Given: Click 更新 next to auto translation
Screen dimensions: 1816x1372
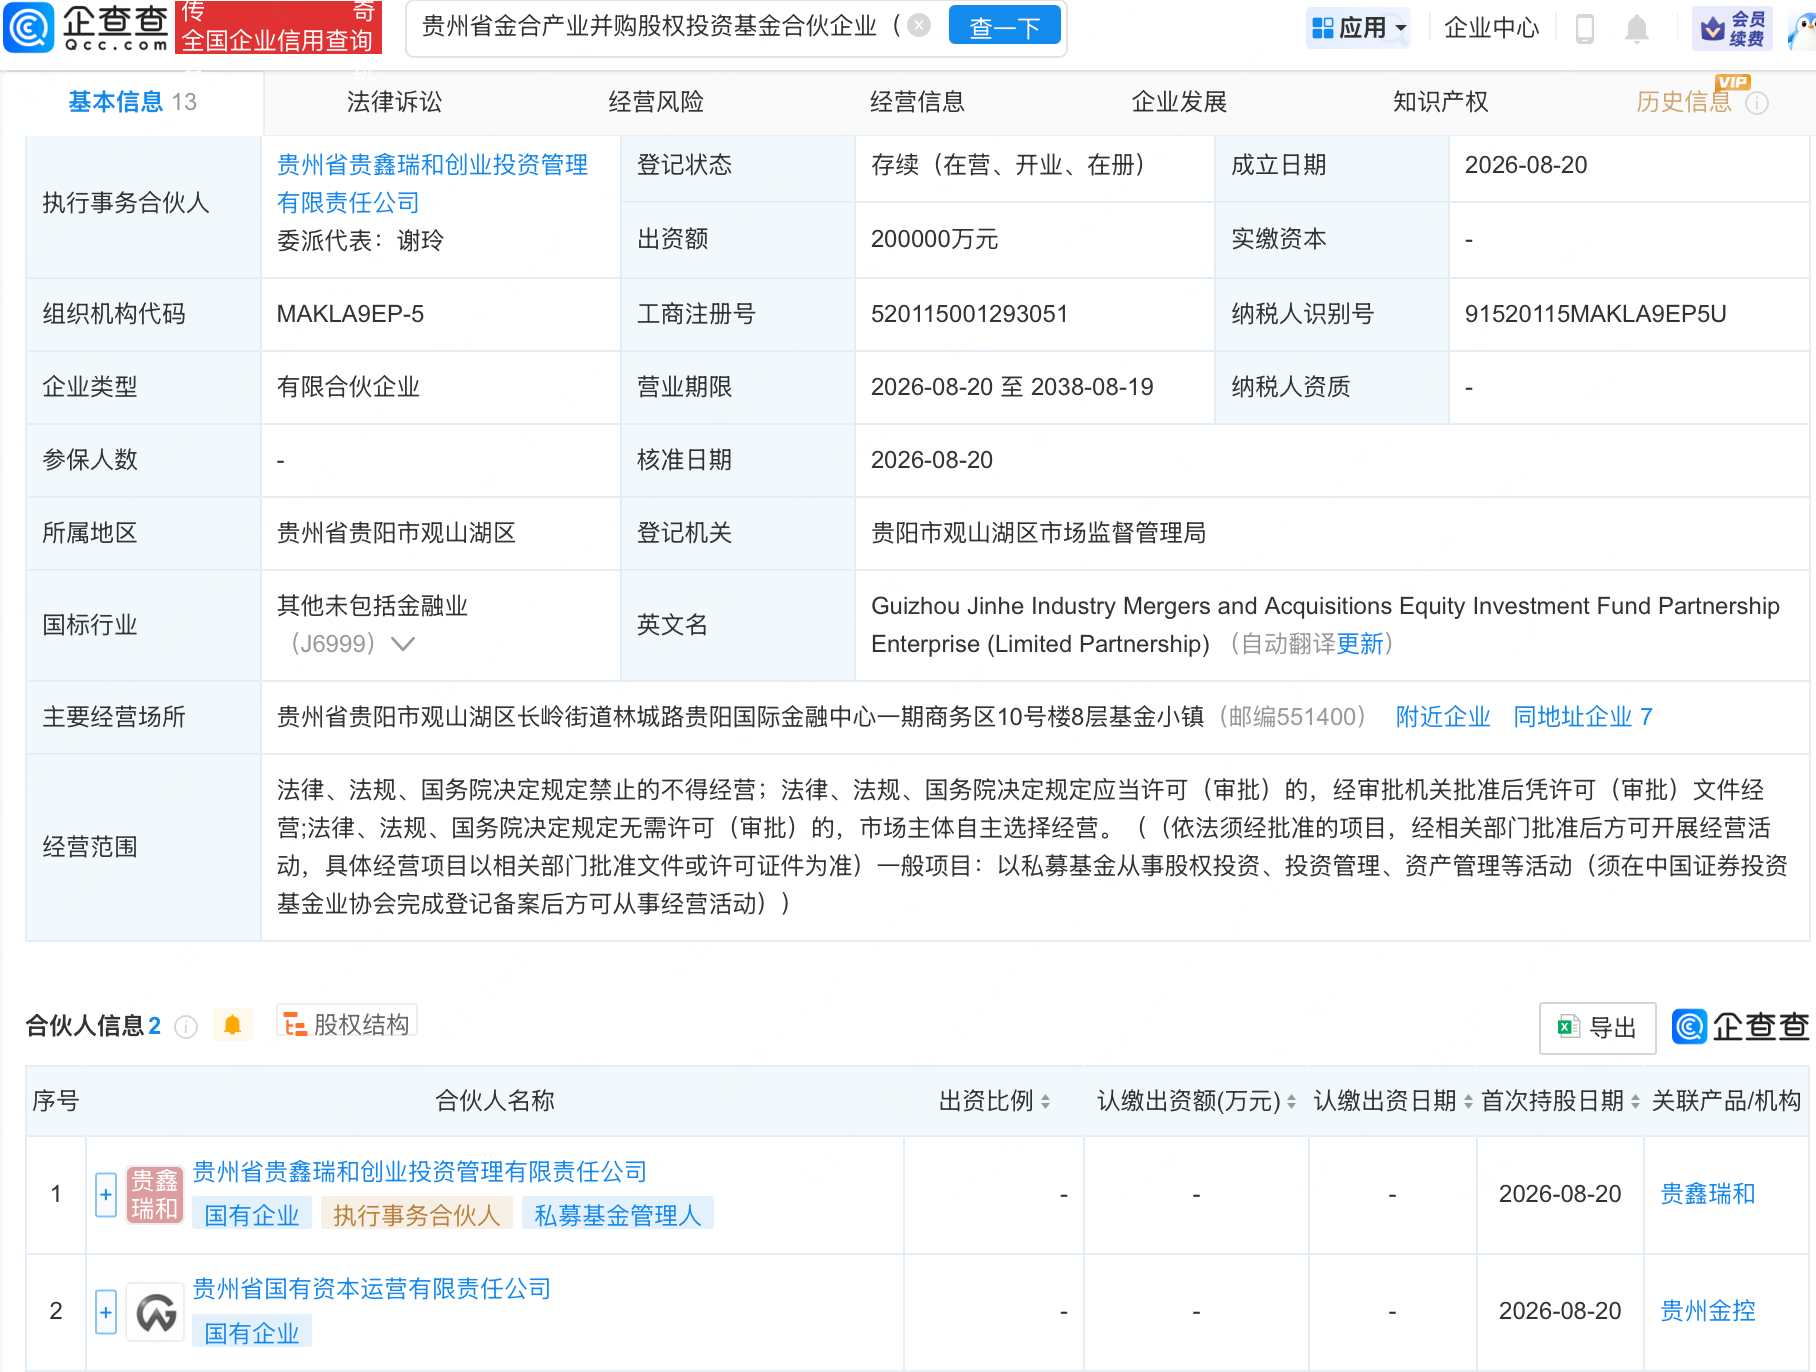Looking at the screenshot, I should (x=1360, y=644).
